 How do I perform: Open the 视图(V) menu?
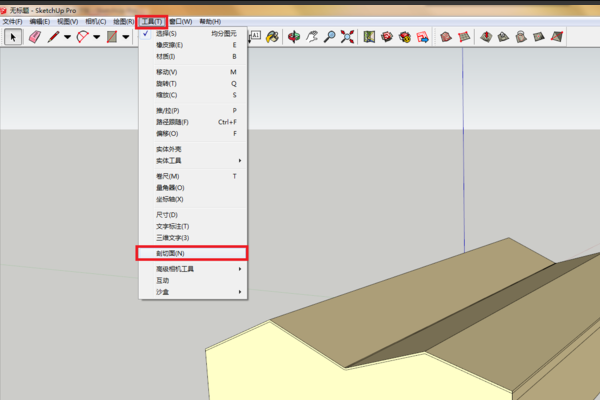click(x=68, y=21)
